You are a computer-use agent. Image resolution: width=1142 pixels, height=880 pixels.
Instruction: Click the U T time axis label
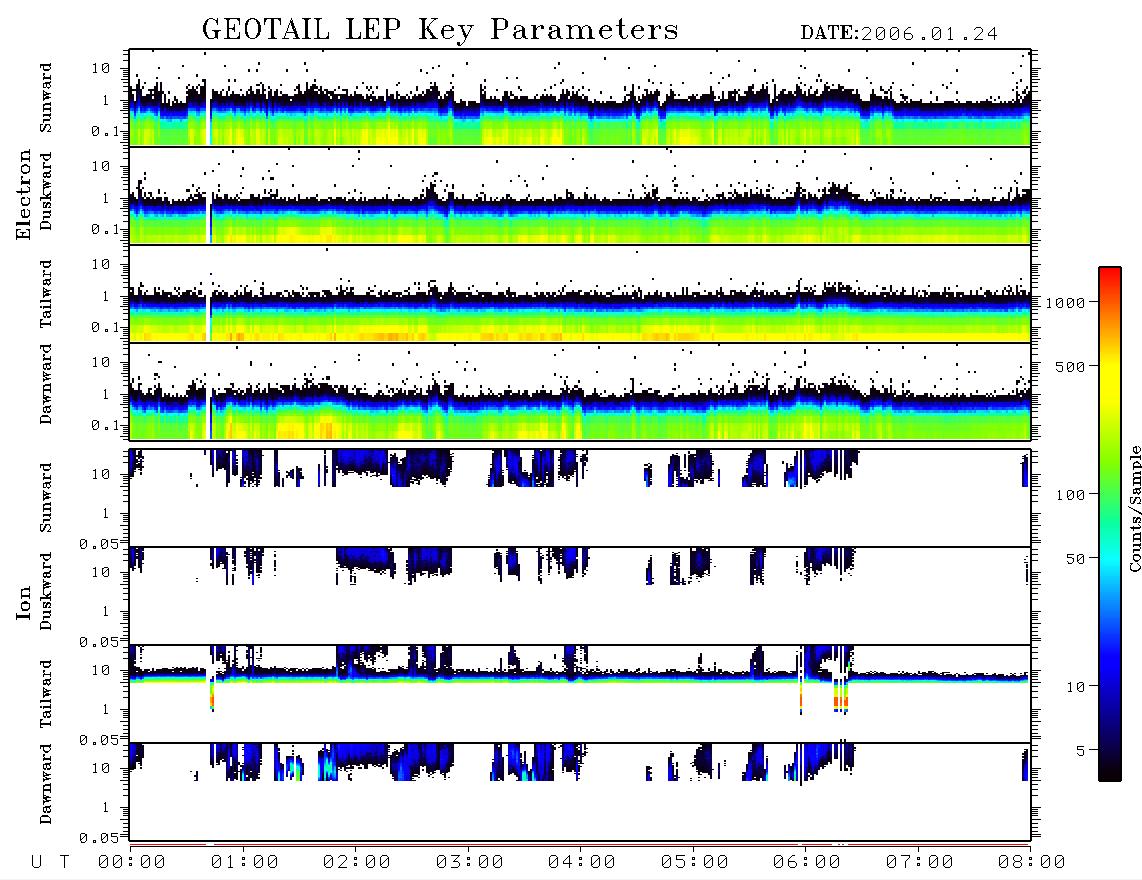coord(50,863)
